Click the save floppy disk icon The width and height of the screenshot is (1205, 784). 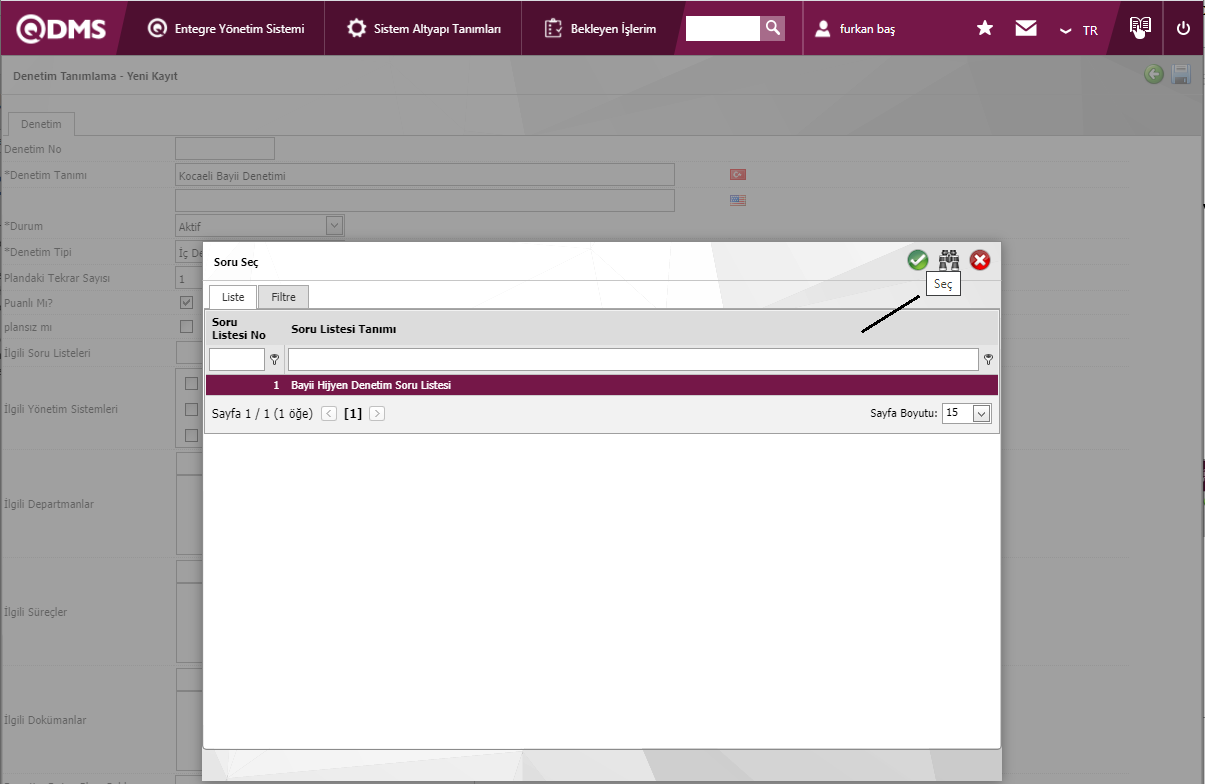click(x=1181, y=74)
